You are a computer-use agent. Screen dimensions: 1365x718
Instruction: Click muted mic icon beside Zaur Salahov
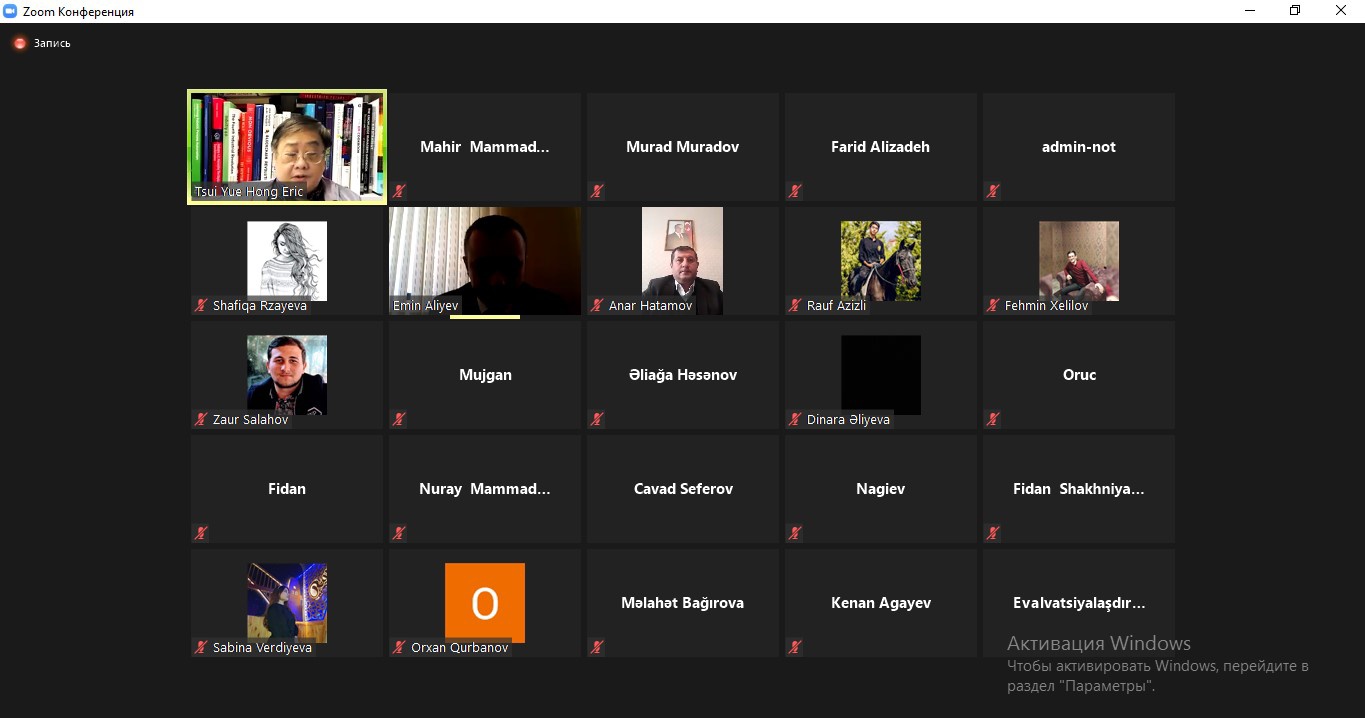click(201, 420)
